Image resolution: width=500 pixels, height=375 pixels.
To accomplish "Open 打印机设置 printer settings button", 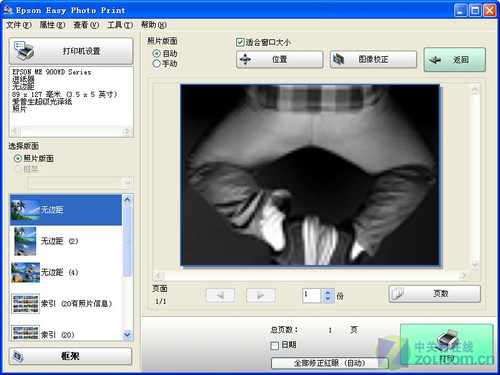I will (x=71, y=51).
